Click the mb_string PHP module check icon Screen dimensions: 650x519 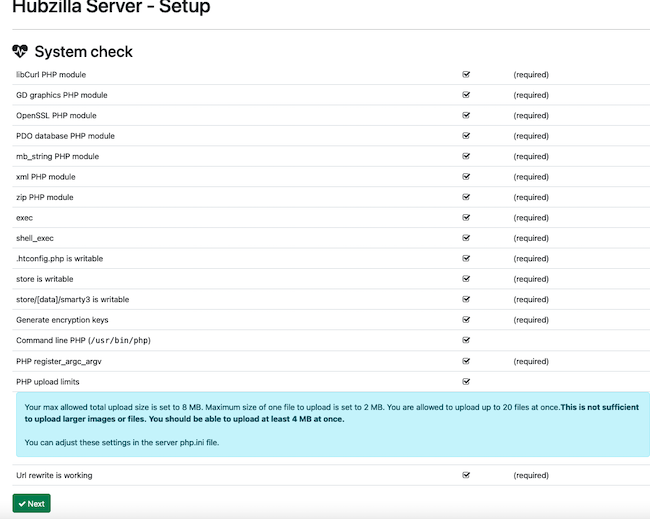click(466, 156)
